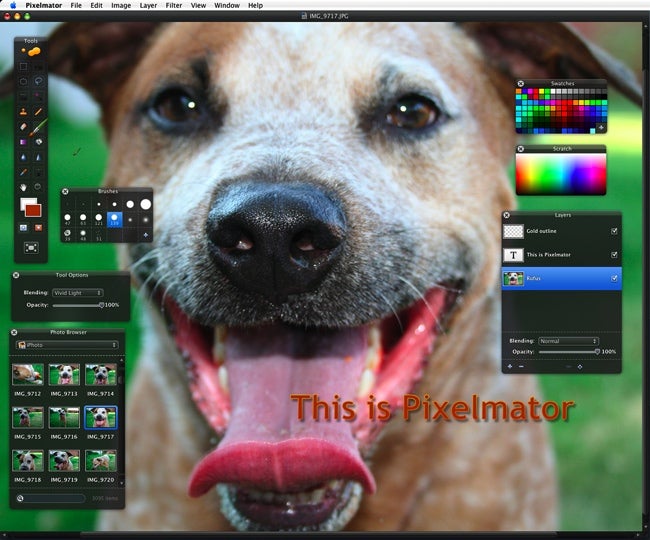Screen dimensions: 650x540
Task: Select the Blur water-drop tool
Action: point(23,157)
